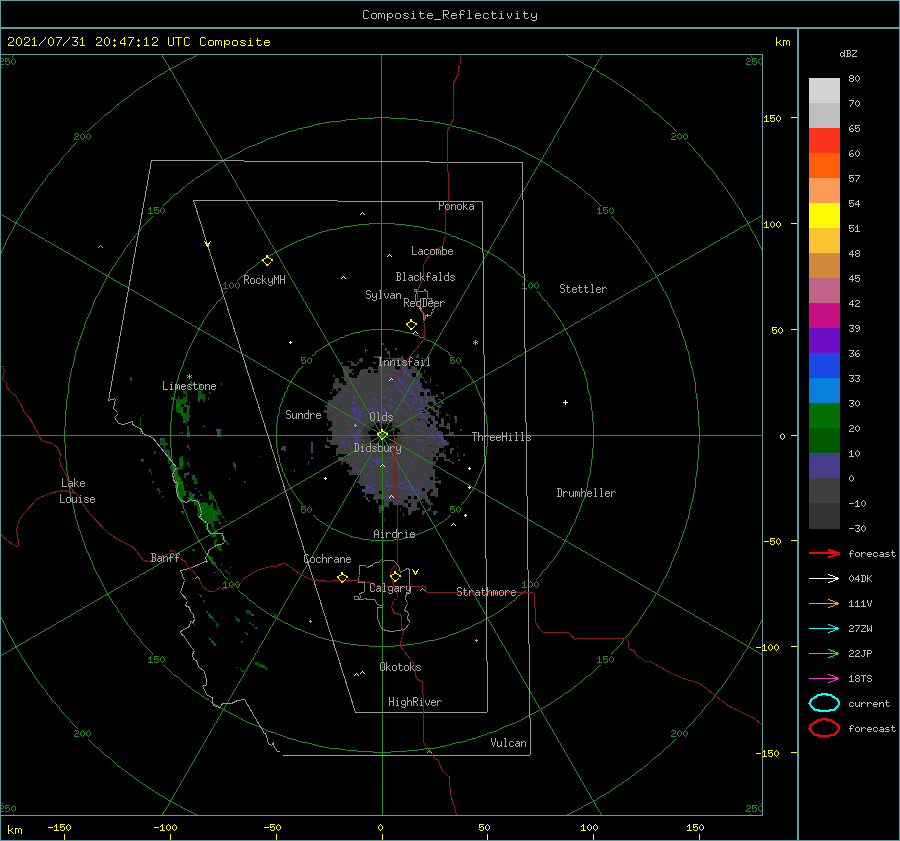
Task: Click the white 04DK arrow legend icon
Action: click(824, 578)
